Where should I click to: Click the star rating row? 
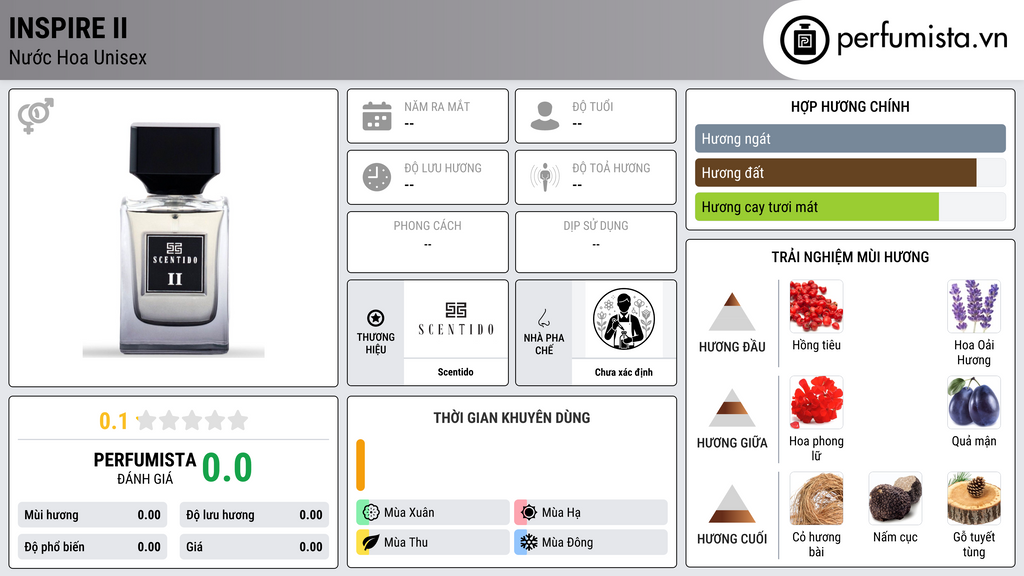192,420
